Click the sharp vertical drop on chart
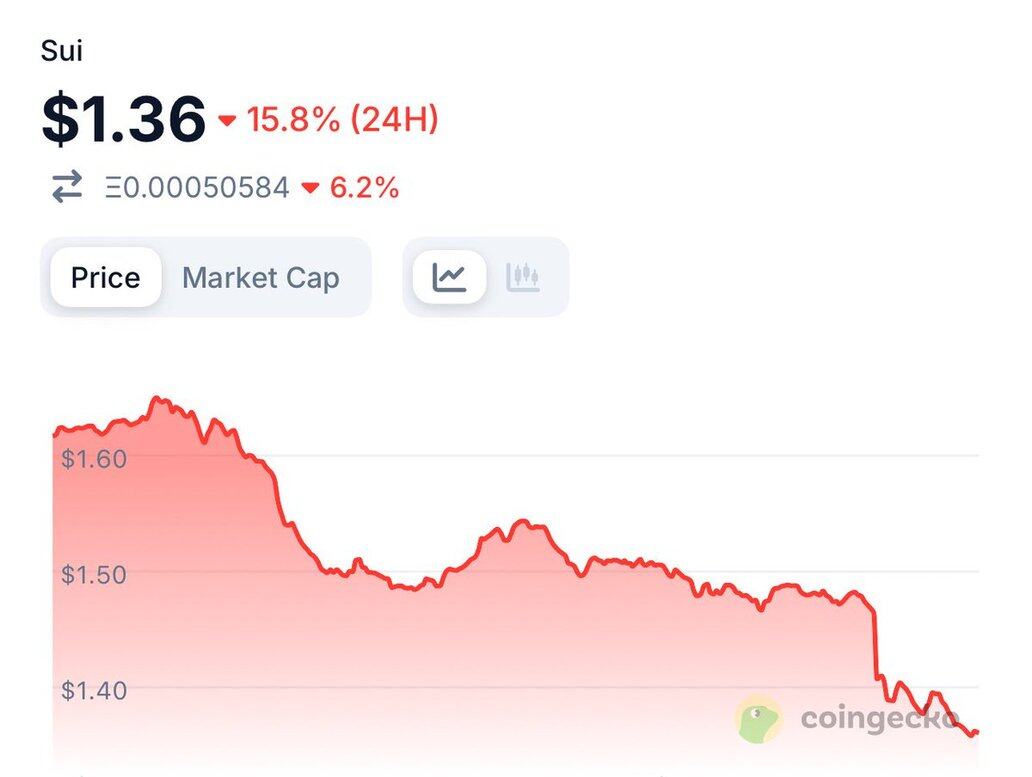 pos(877,645)
